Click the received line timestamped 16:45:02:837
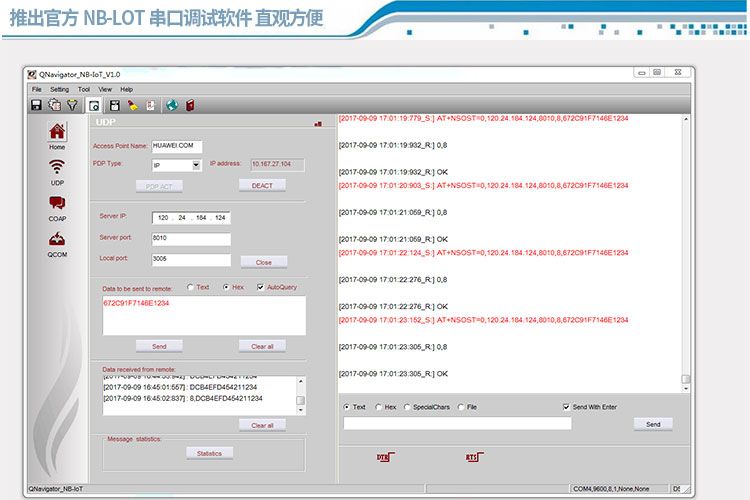This screenshot has width=750, height=500. tap(183, 399)
